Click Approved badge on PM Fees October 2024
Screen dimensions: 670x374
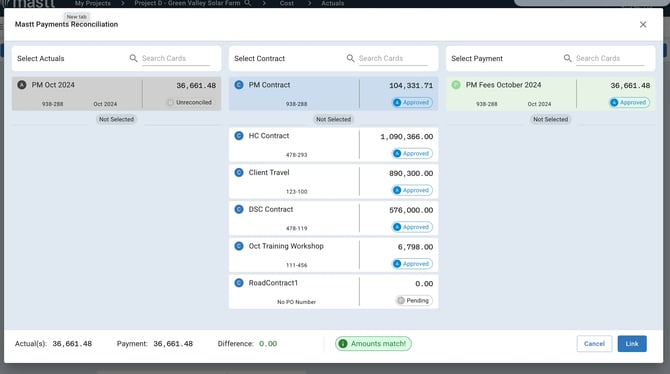pyautogui.click(x=629, y=103)
